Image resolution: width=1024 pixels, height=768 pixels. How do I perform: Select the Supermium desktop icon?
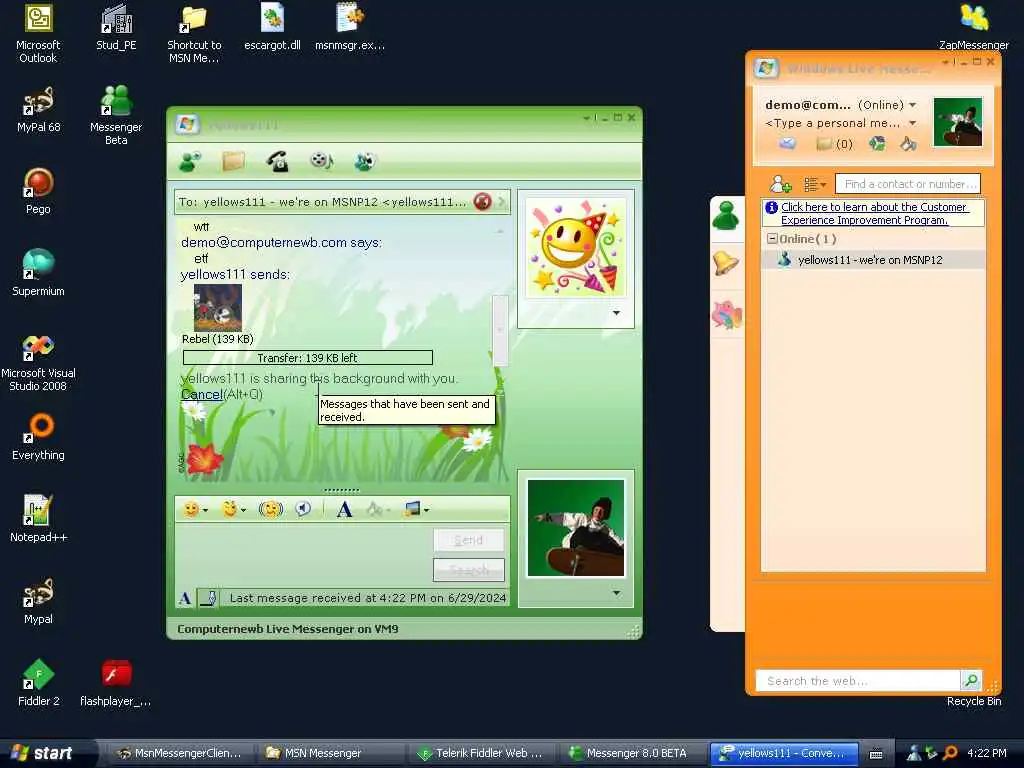[39, 272]
